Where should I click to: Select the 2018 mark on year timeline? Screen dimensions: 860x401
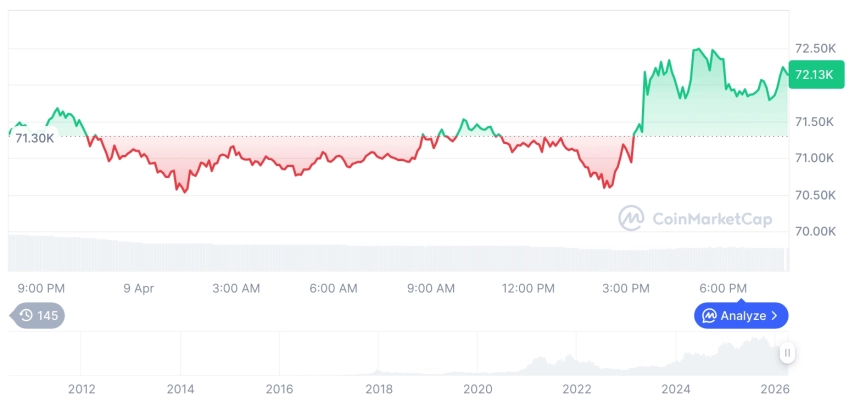(x=379, y=389)
